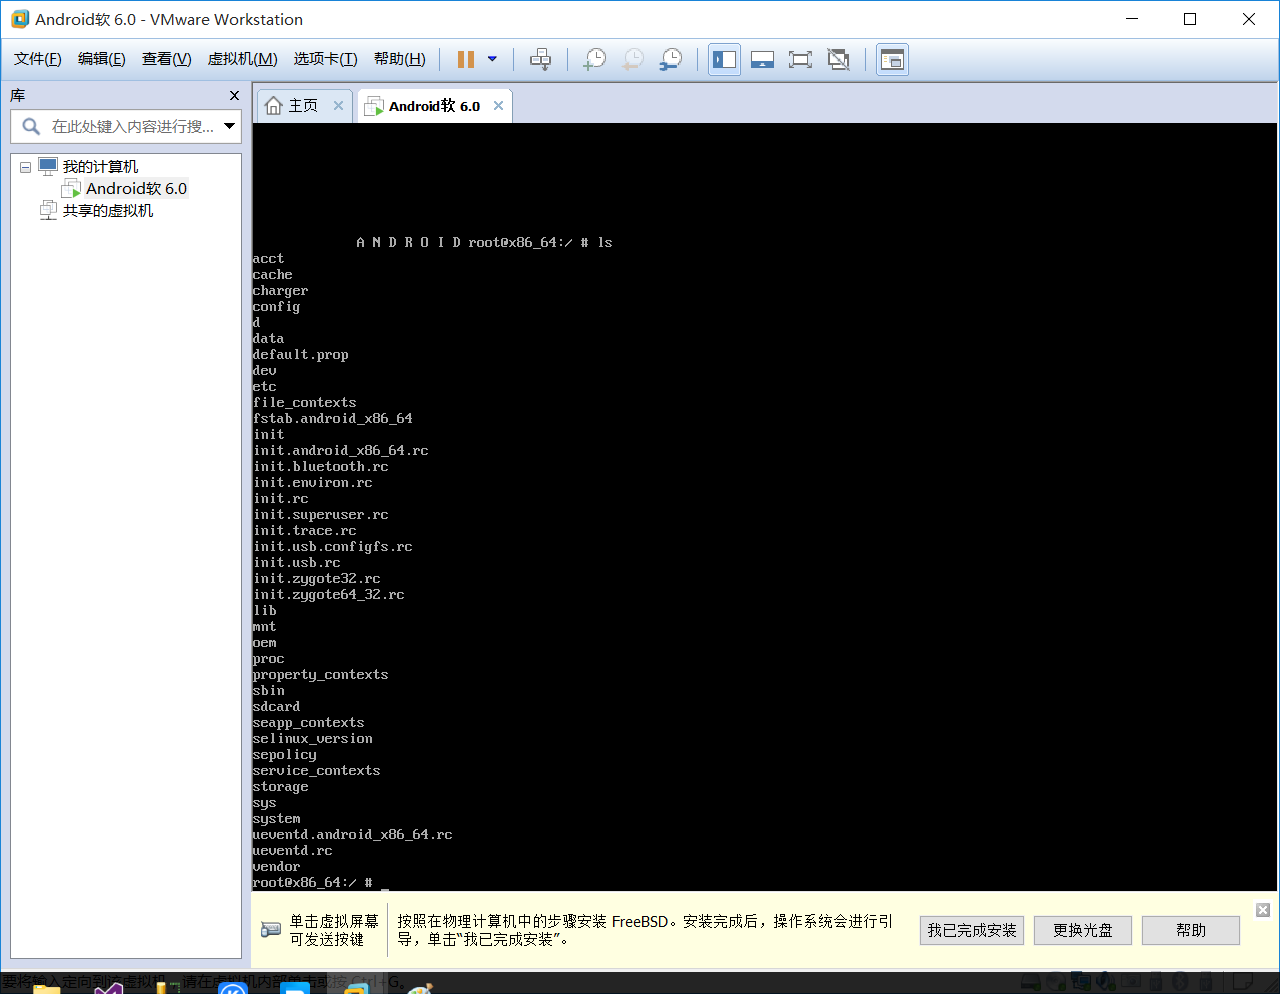The width and height of the screenshot is (1280, 994).
Task: Dismiss the install hint bar
Action: pos(1263,910)
